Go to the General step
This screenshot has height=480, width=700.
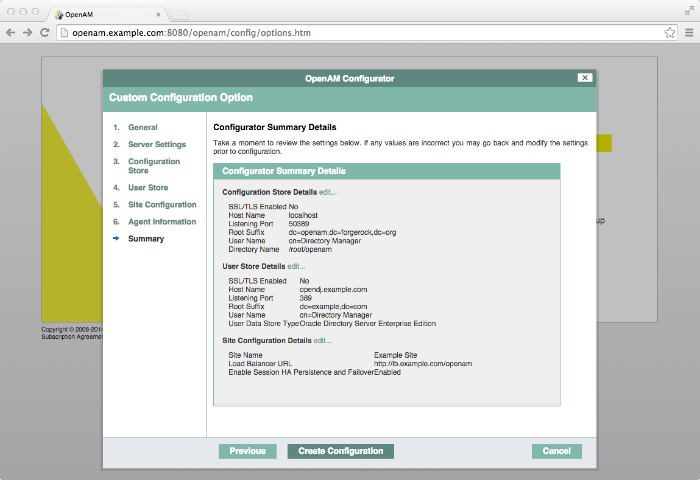tap(143, 127)
